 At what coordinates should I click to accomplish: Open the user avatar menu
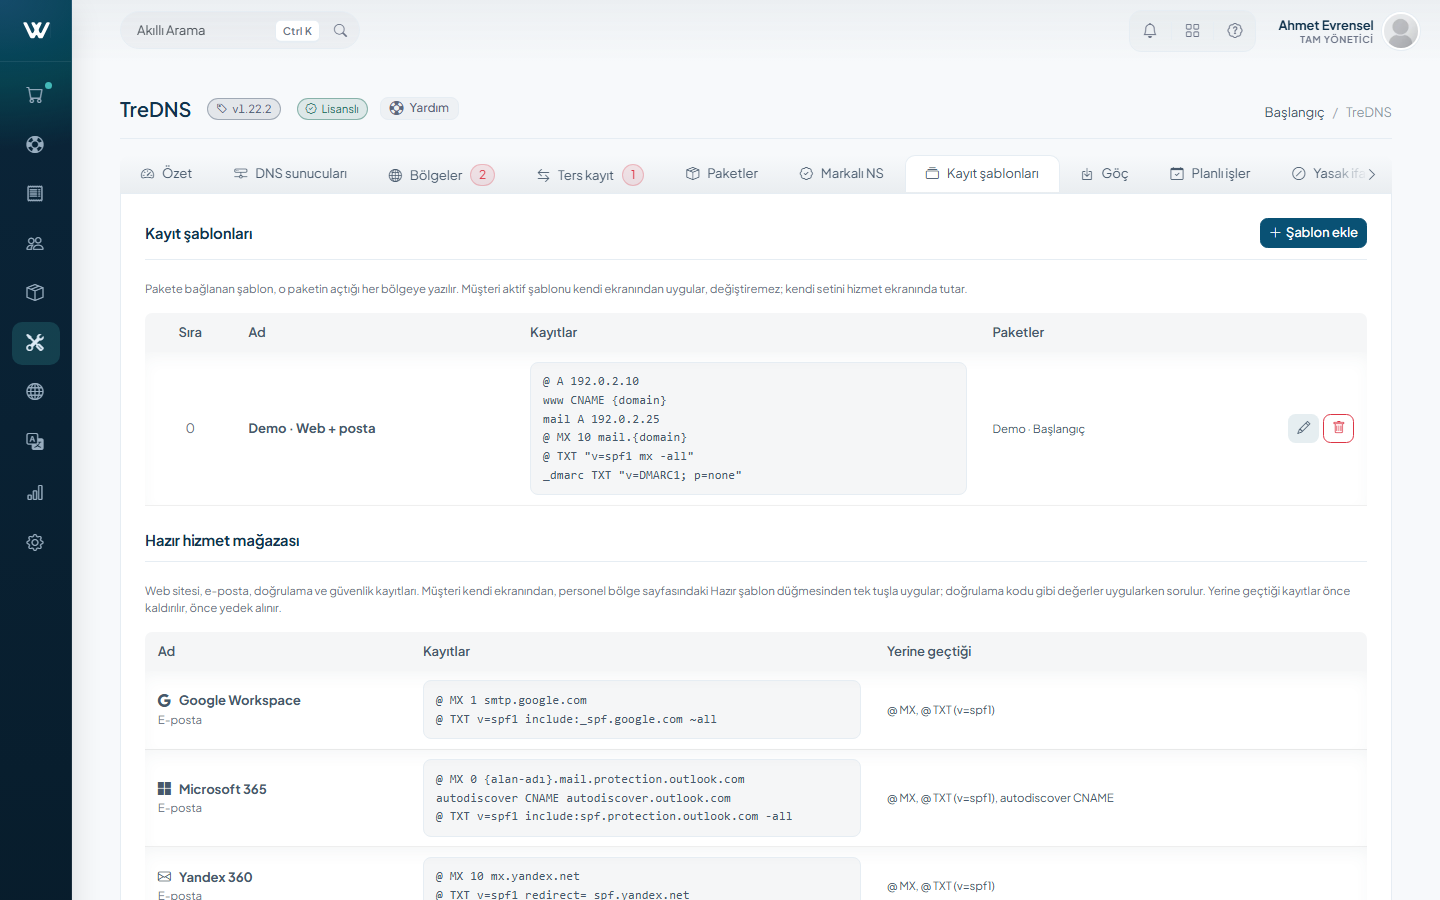coord(1401,31)
